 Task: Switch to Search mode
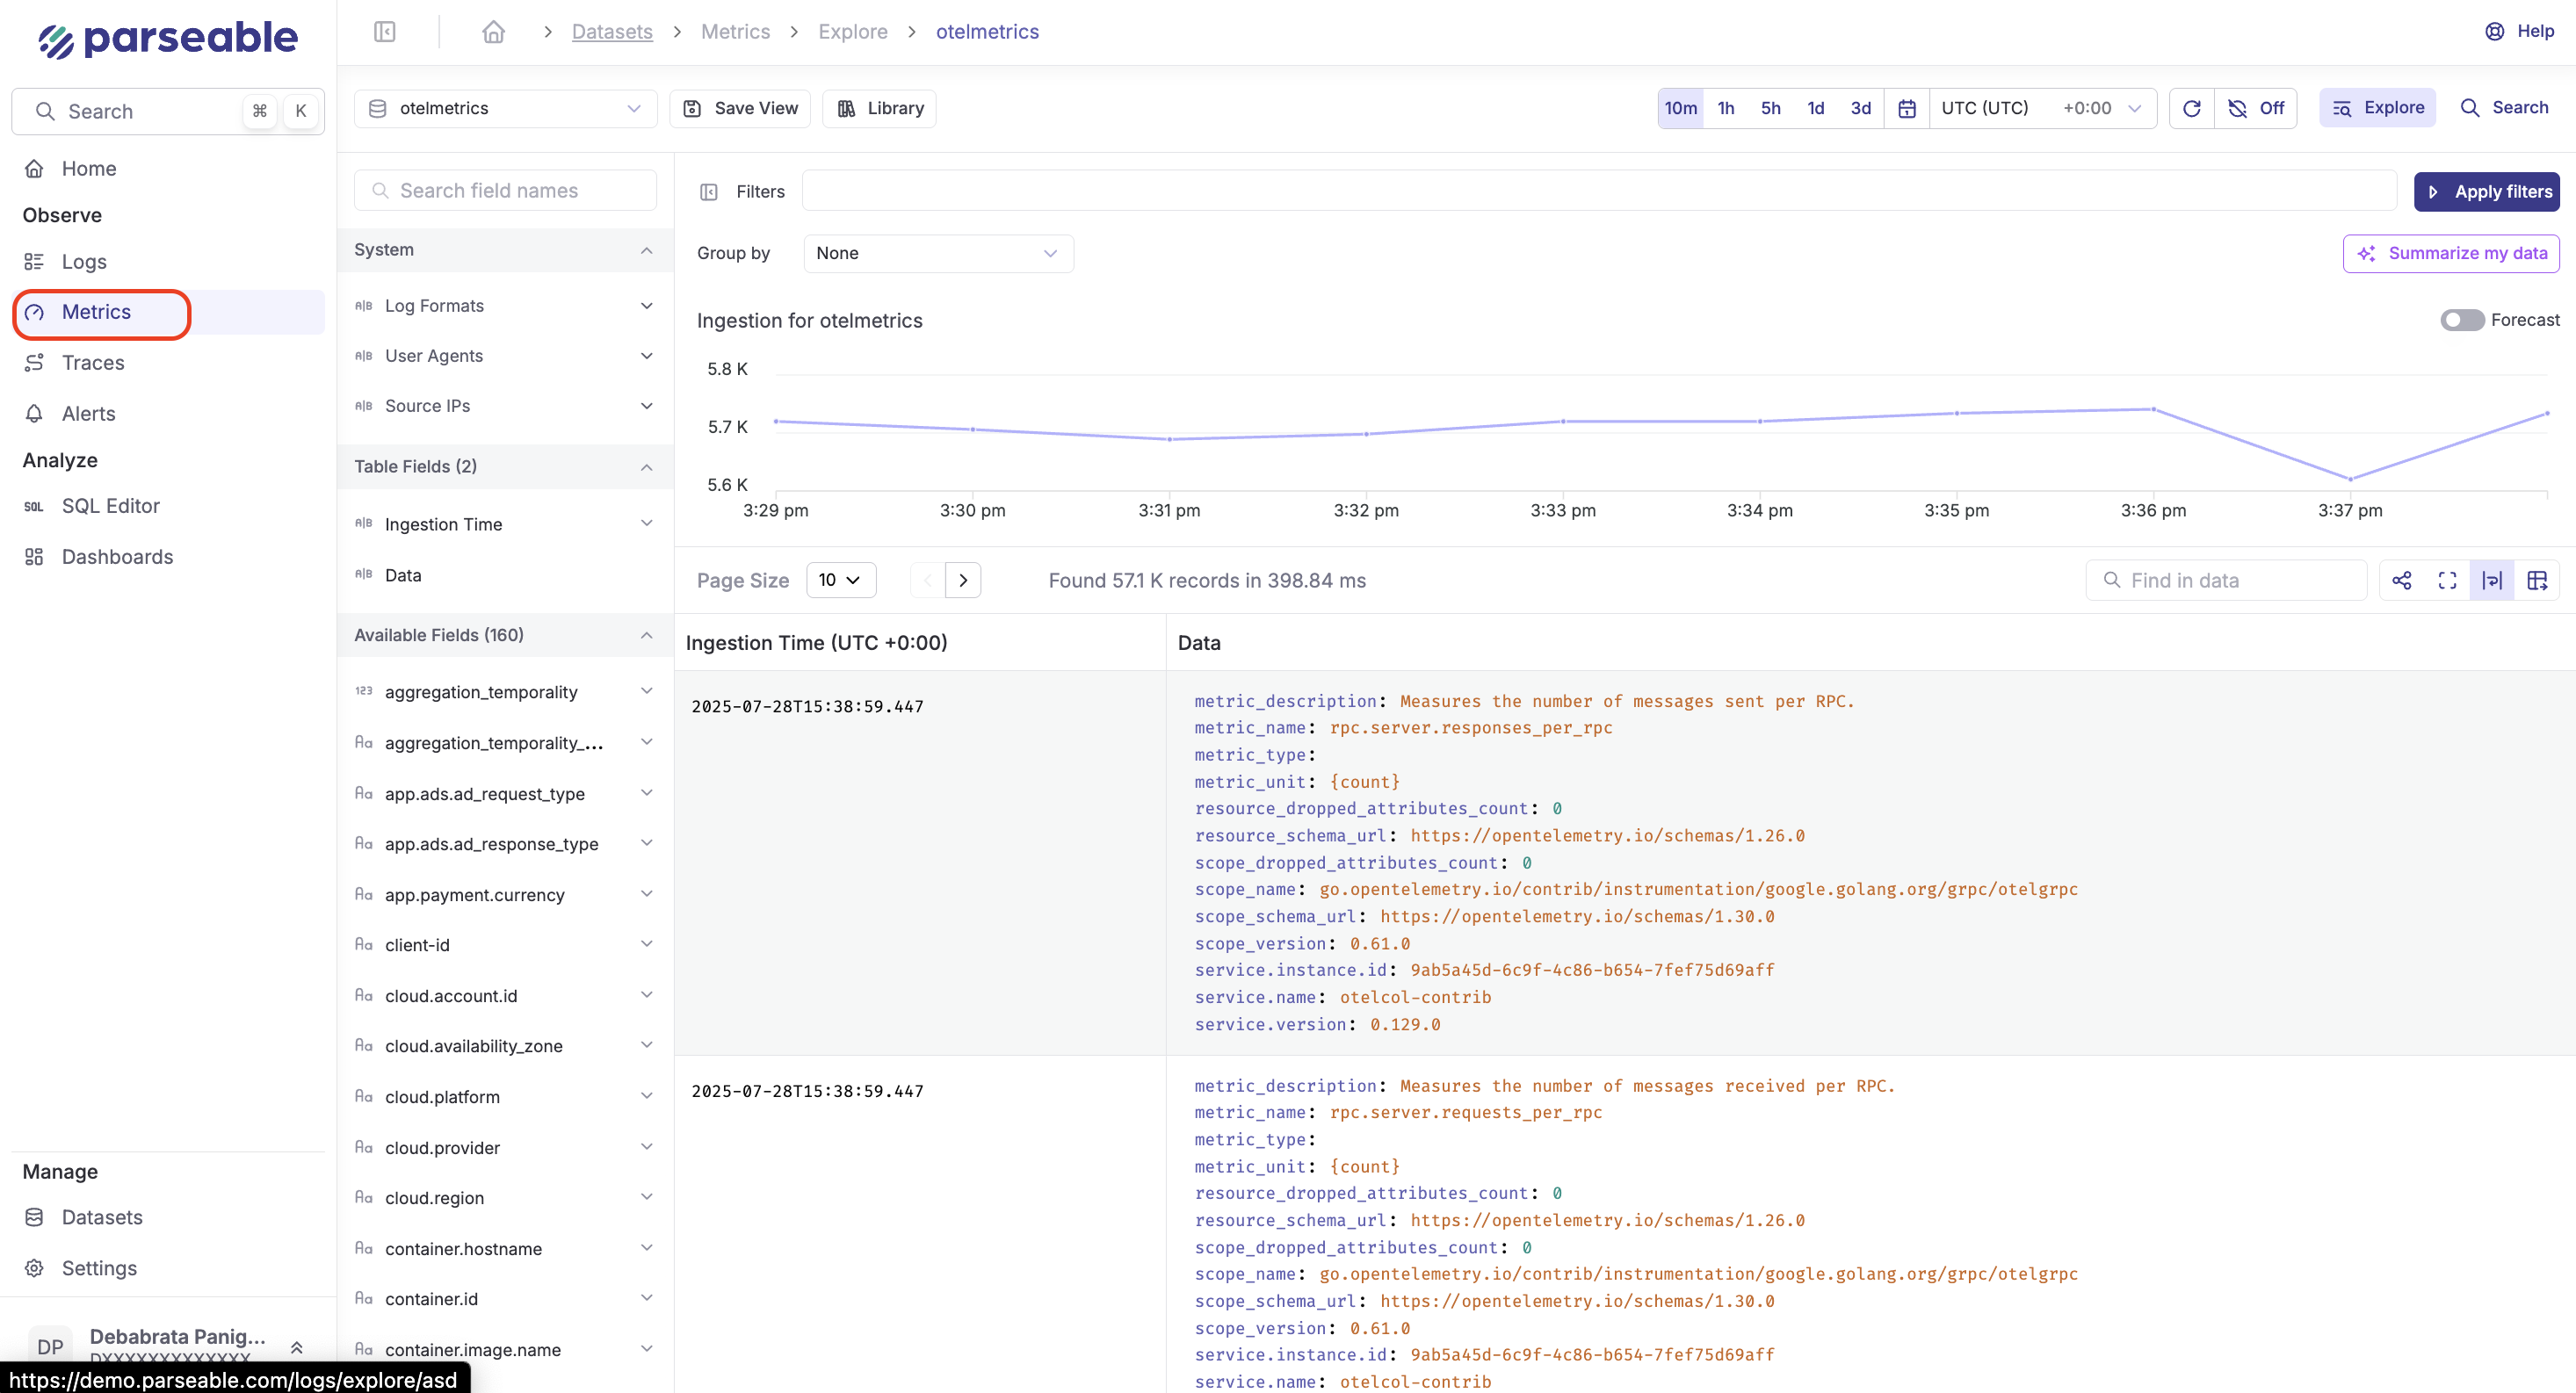point(2503,108)
